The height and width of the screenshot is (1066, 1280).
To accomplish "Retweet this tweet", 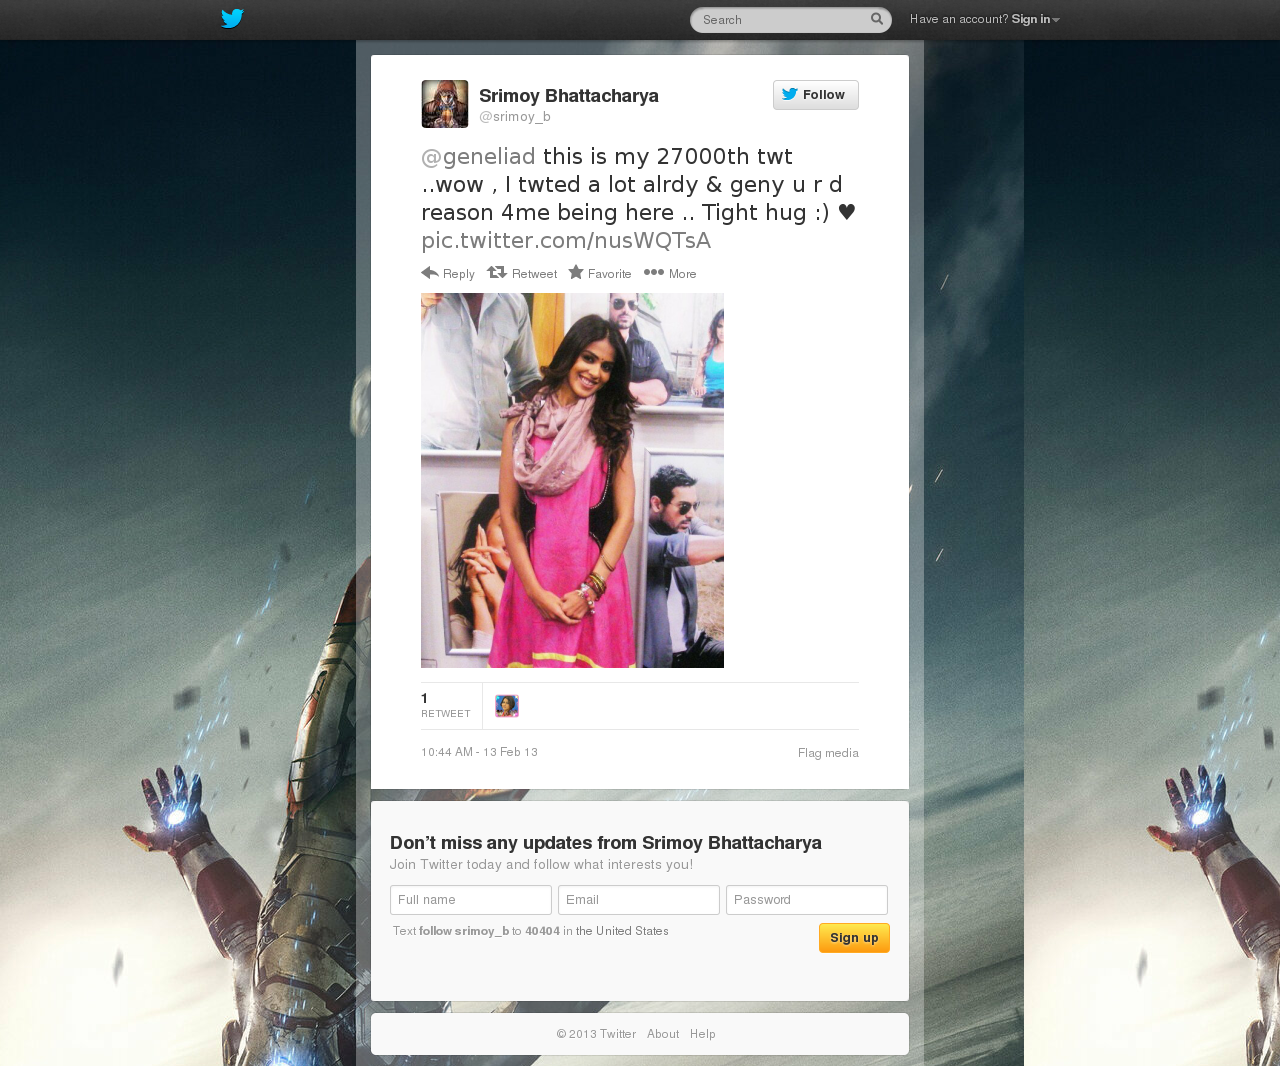I will [x=522, y=273].
